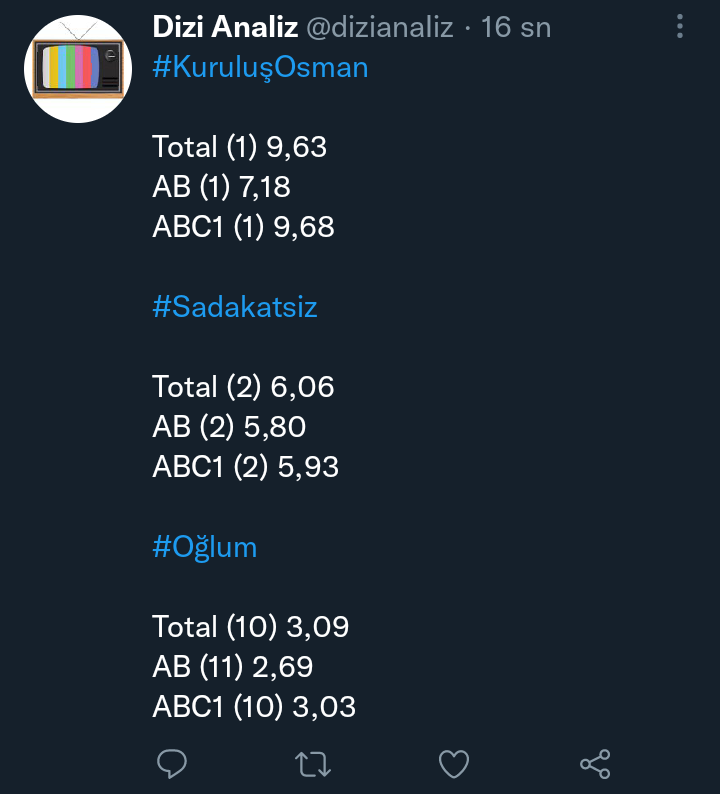This screenshot has height=794, width=720.
Task: Click the 'Total (2) 6,06' text line
Action: (x=244, y=387)
